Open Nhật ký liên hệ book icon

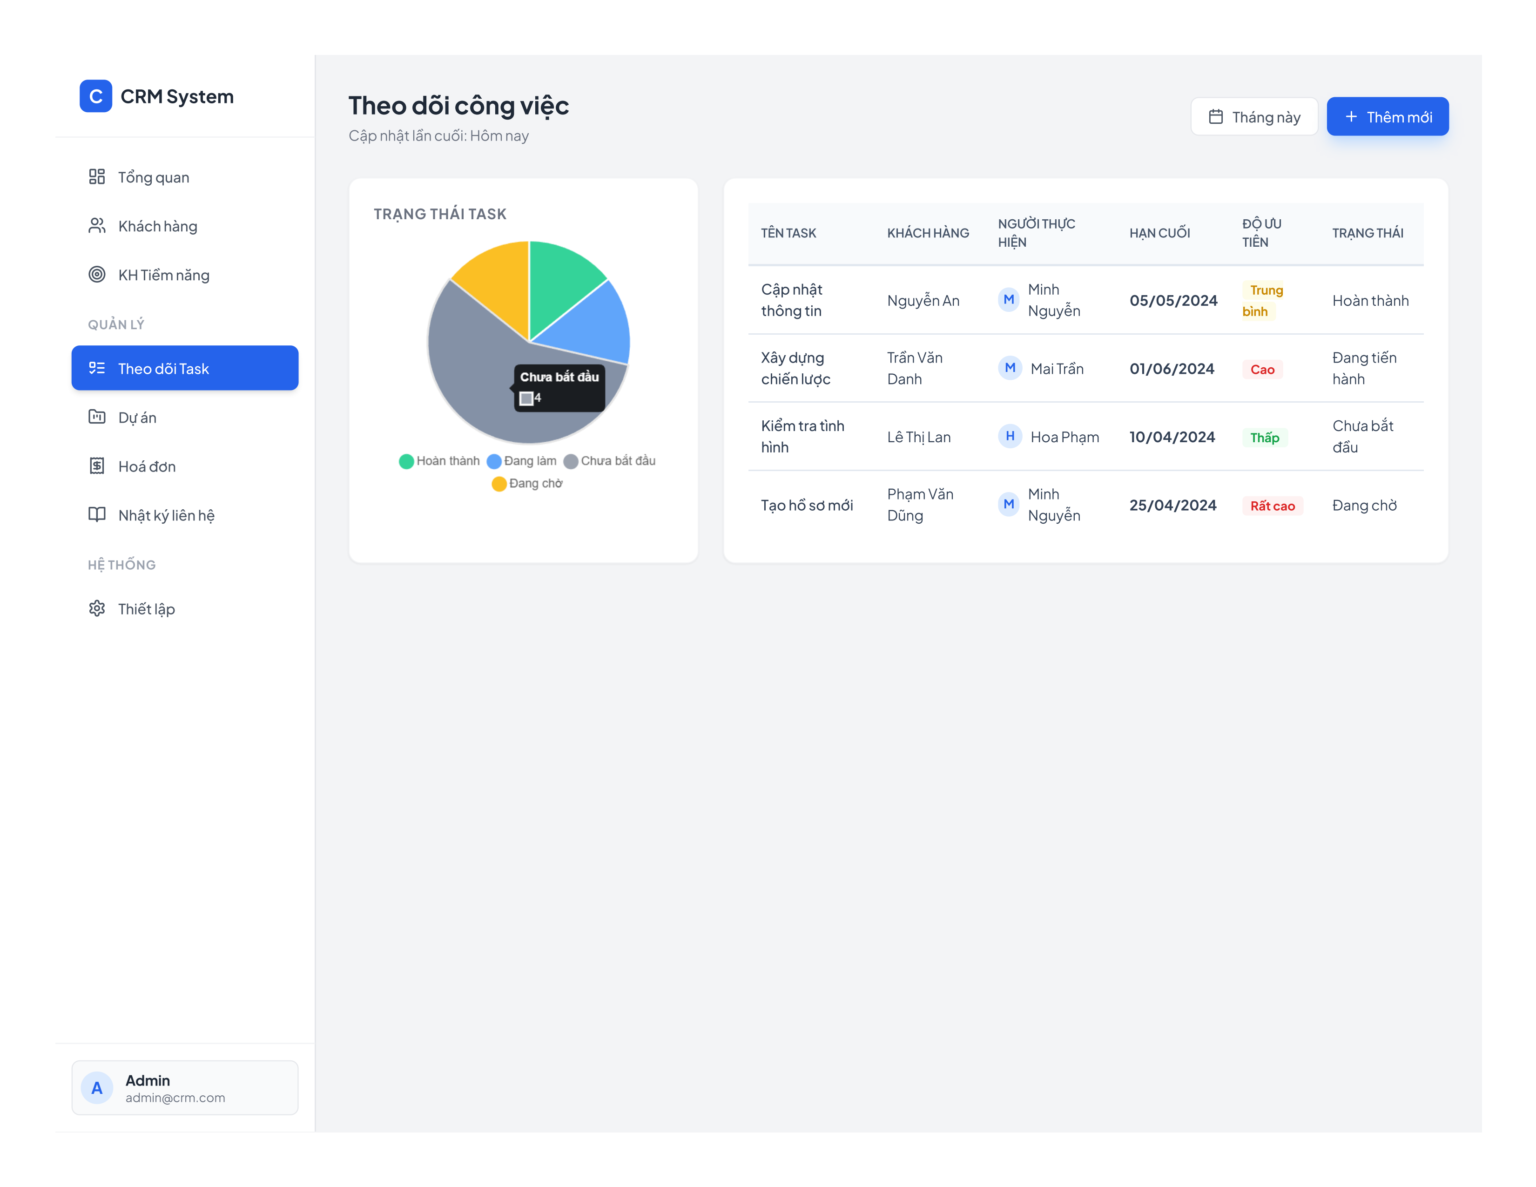click(97, 515)
